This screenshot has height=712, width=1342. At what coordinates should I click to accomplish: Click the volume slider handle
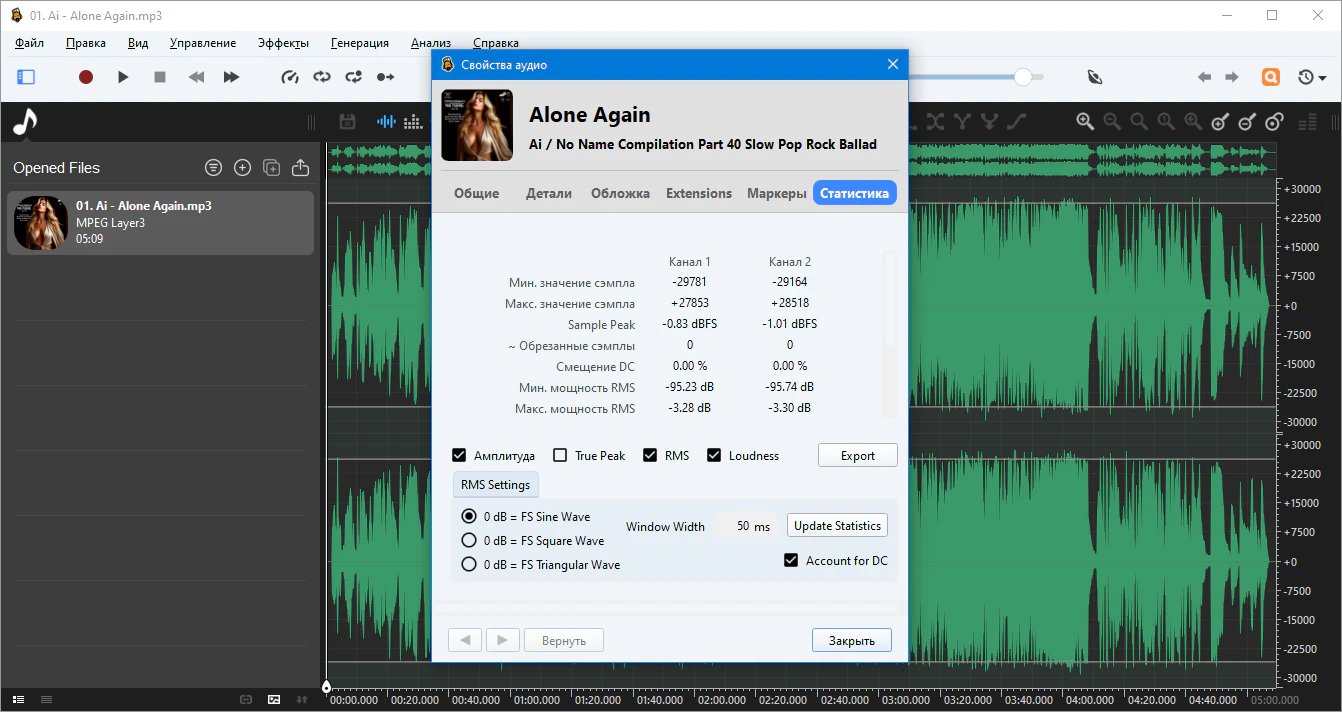click(x=1022, y=77)
